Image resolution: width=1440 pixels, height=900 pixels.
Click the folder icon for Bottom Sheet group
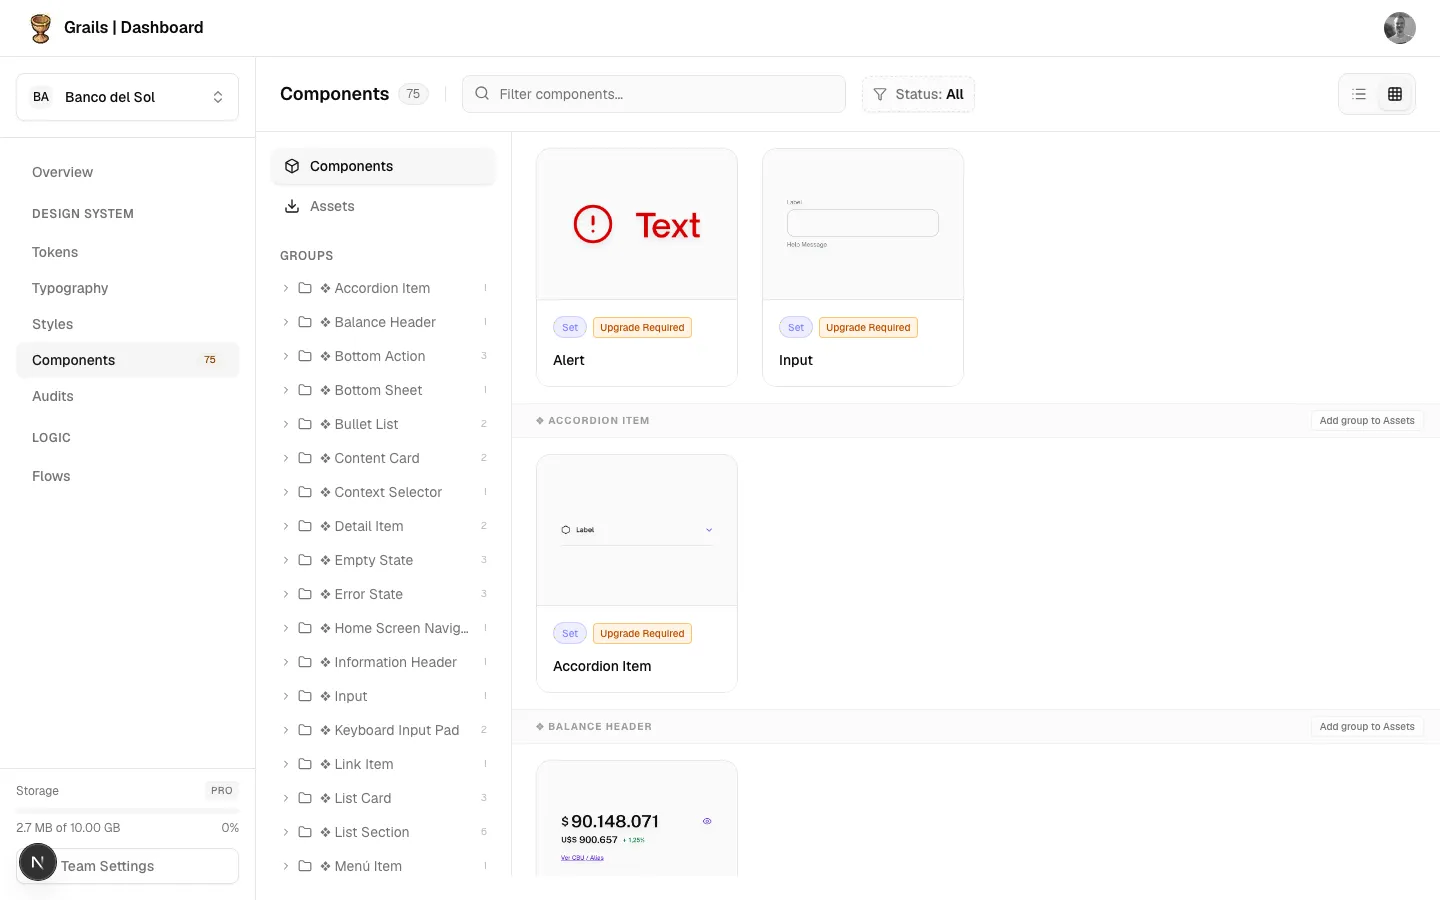(x=305, y=390)
